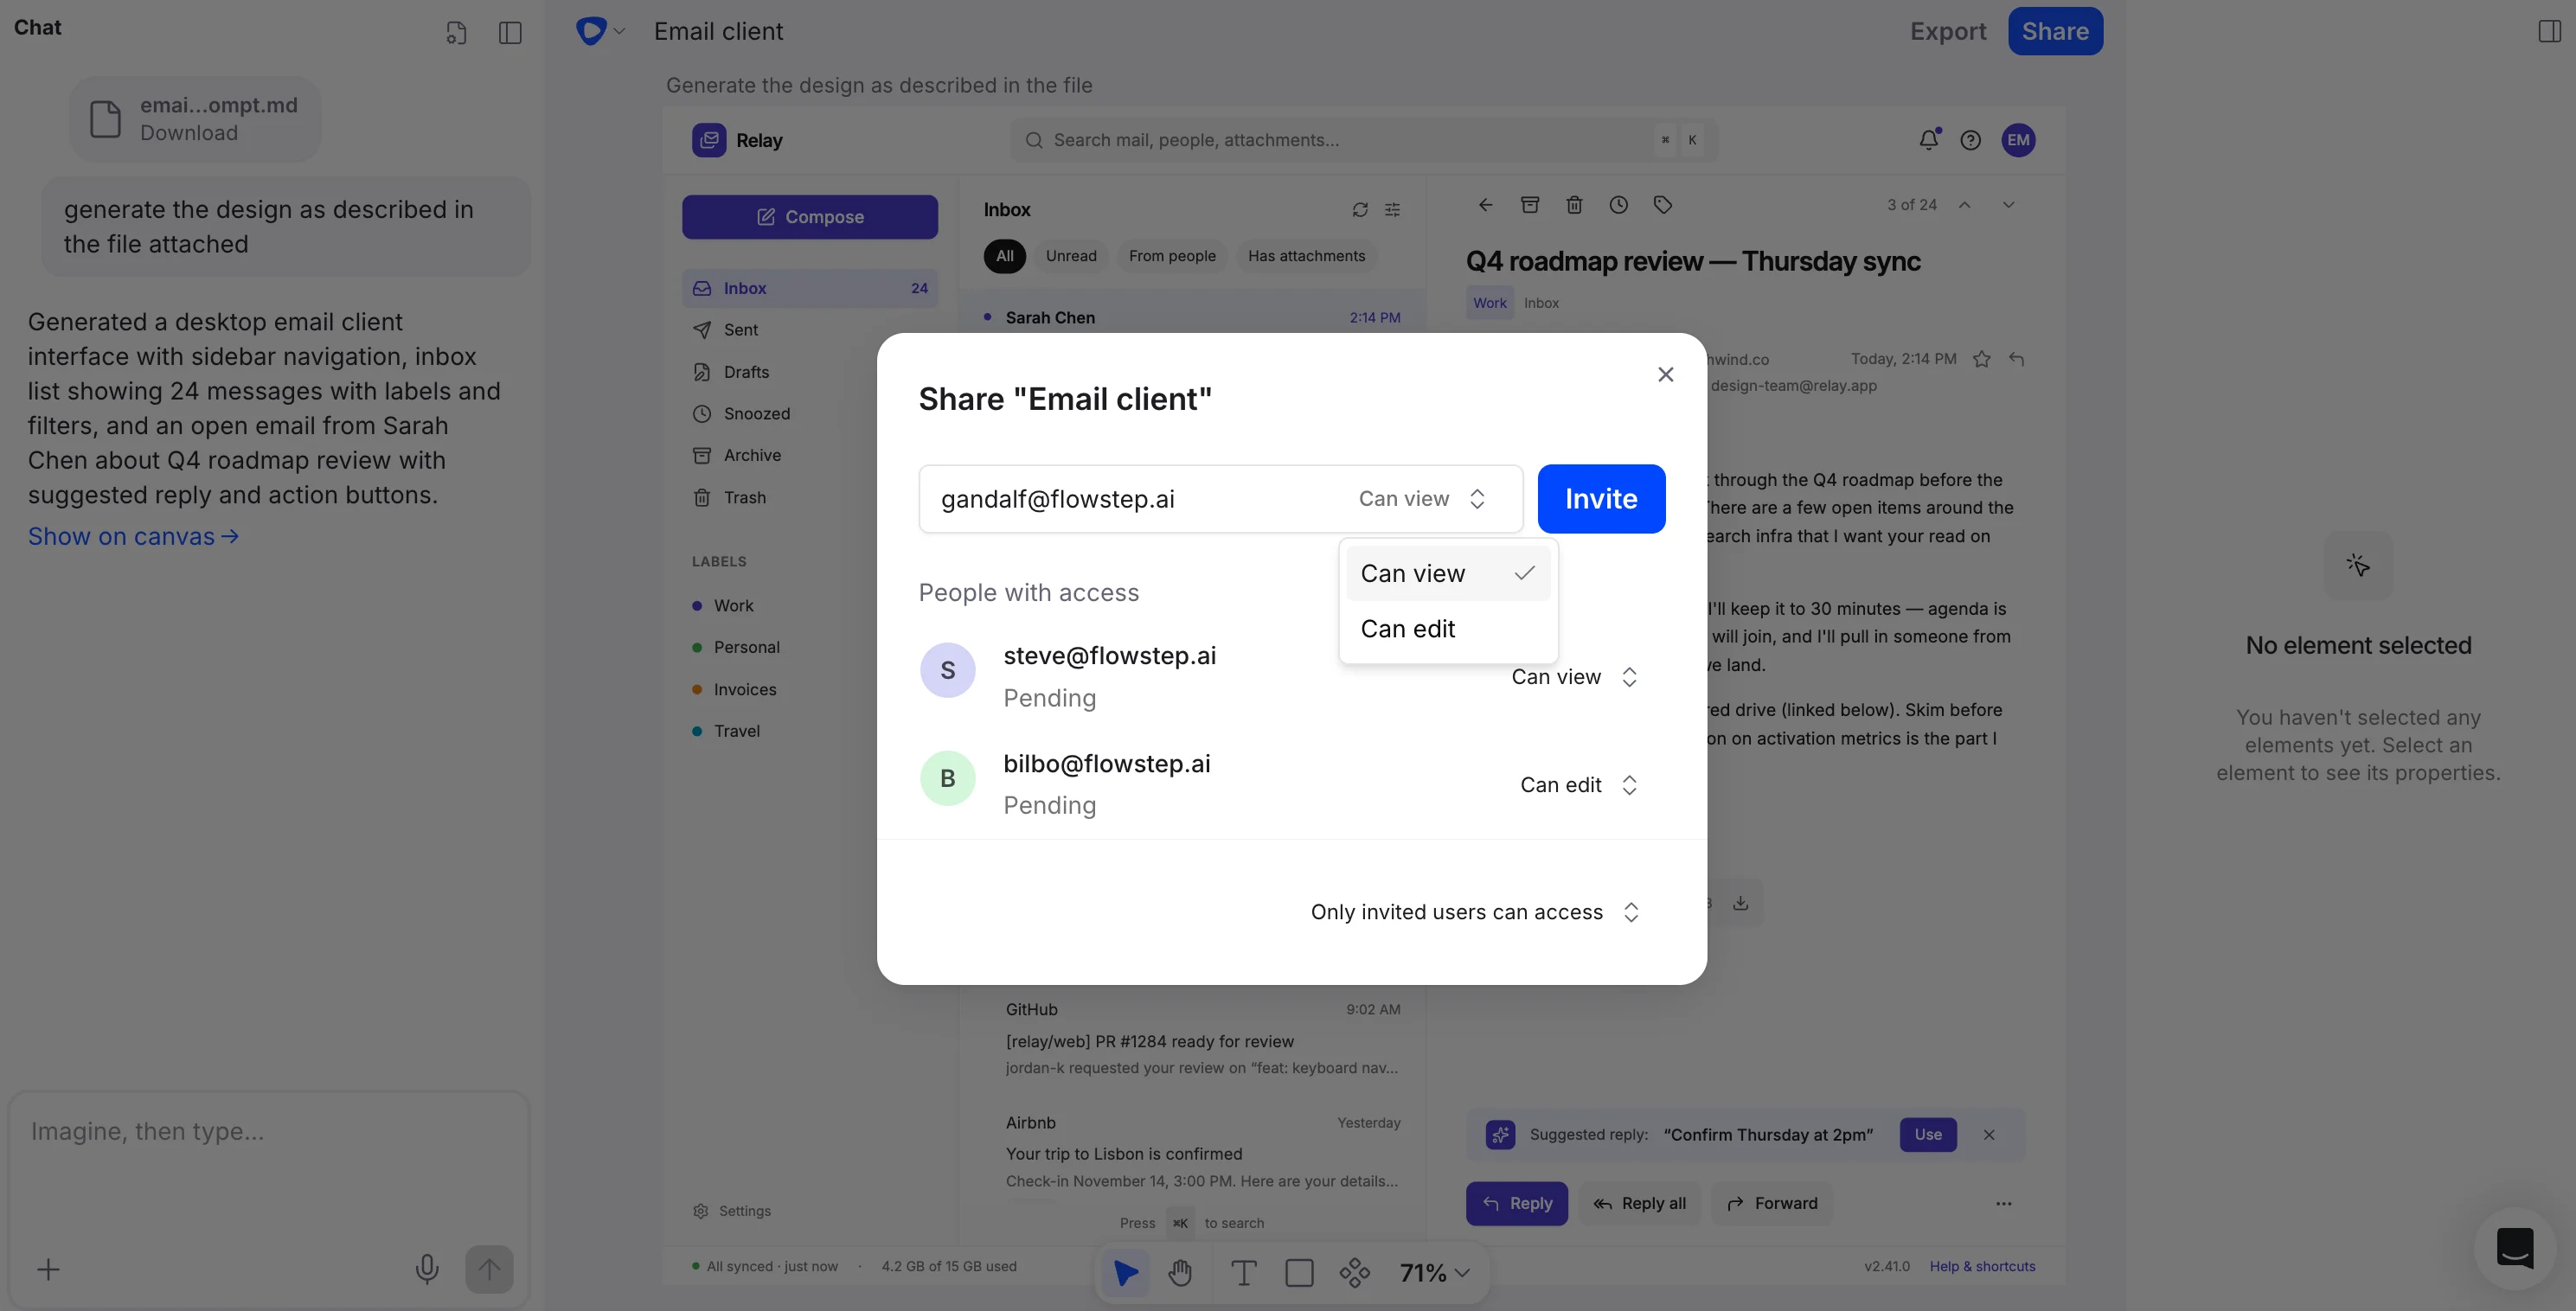Image resolution: width=2576 pixels, height=1311 pixels.
Task: Open the Trash folder
Action: coord(810,497)
